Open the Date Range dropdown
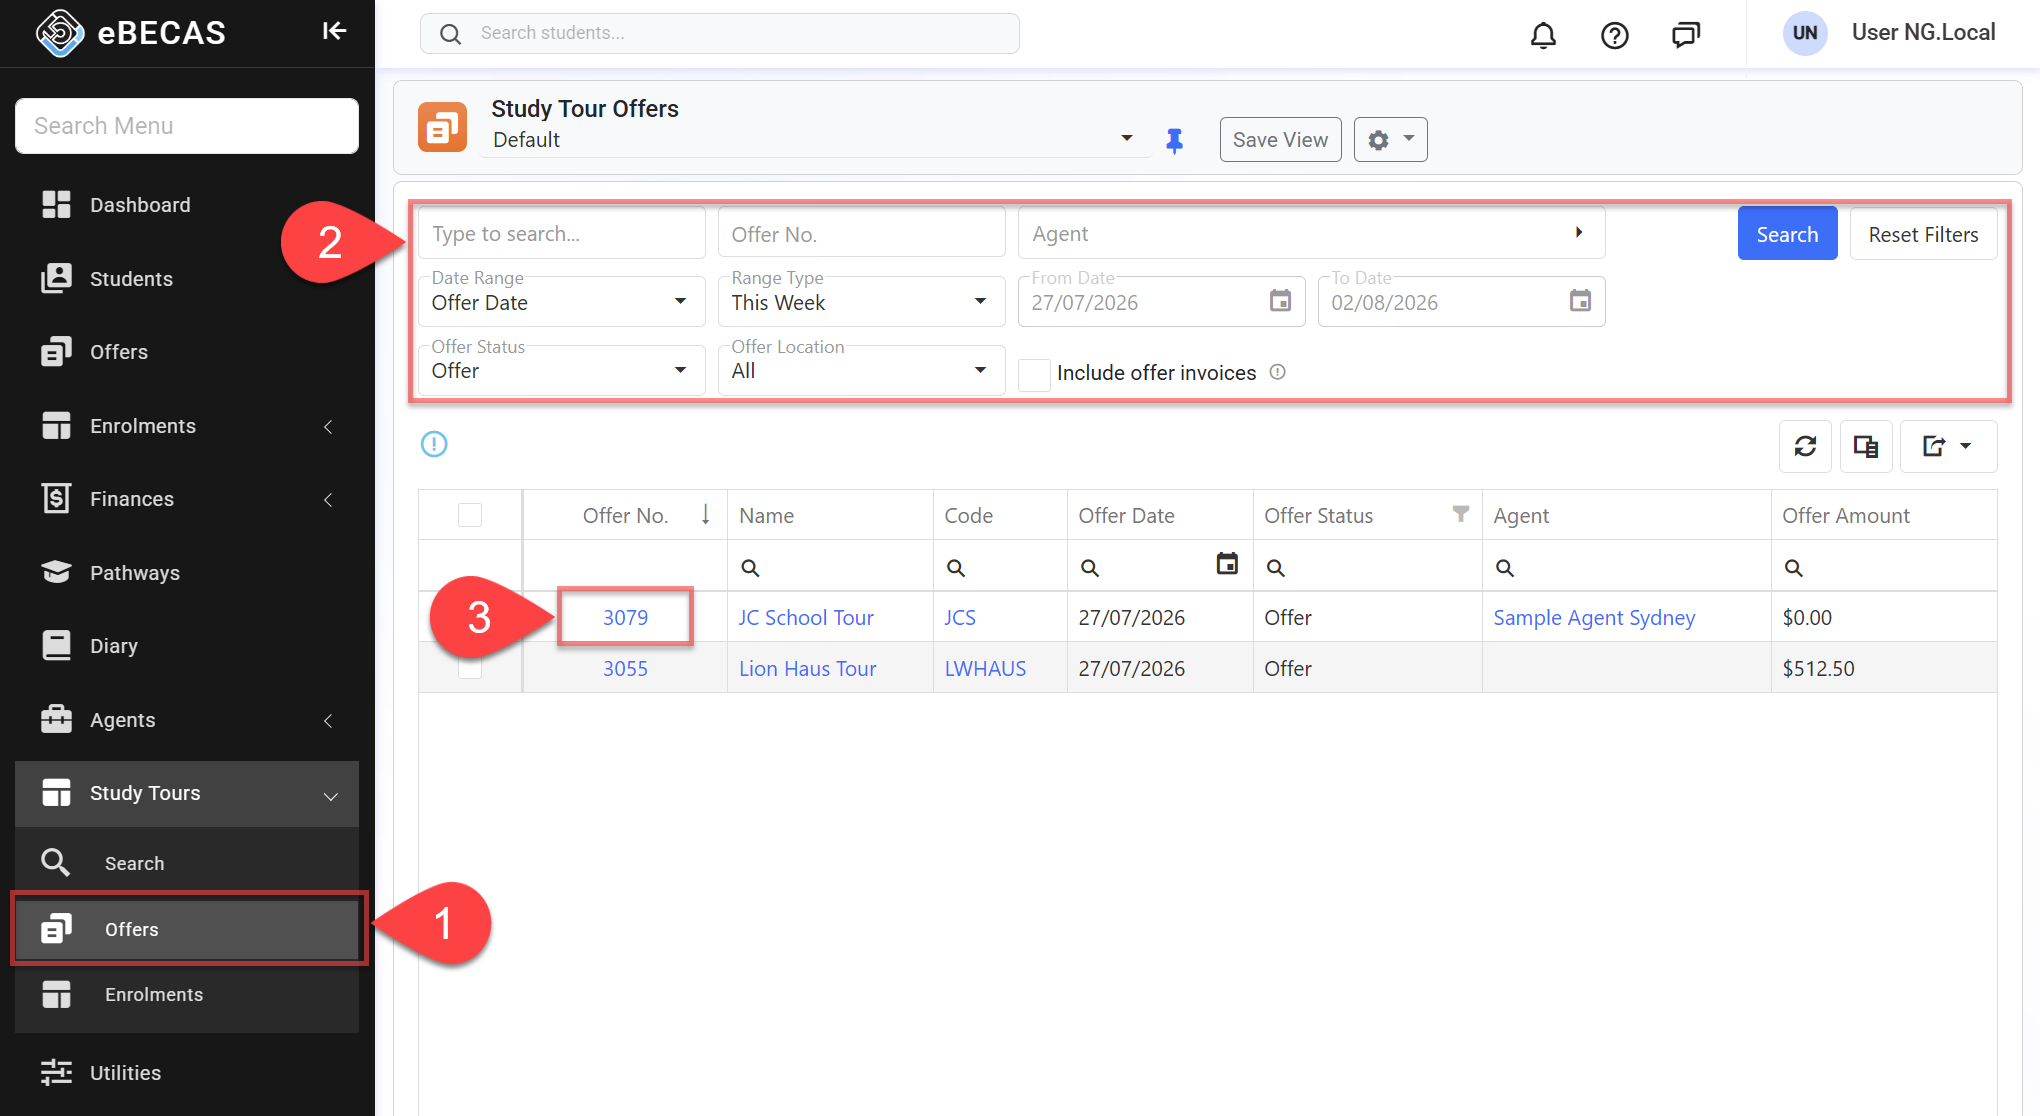Viewport: 2040px width, 1116px height. [x=561, y=302]
